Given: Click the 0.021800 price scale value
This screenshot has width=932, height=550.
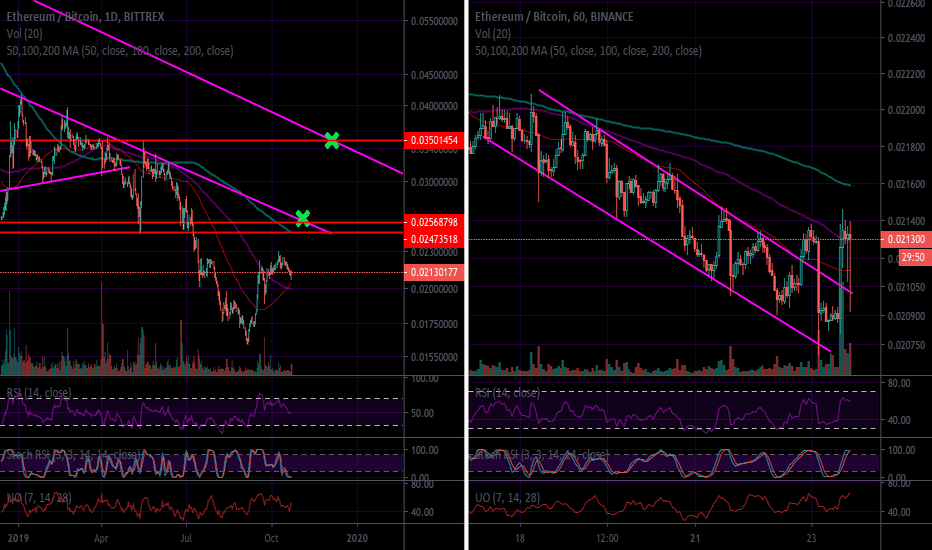Looking at the screenshot, I should 906,147.
